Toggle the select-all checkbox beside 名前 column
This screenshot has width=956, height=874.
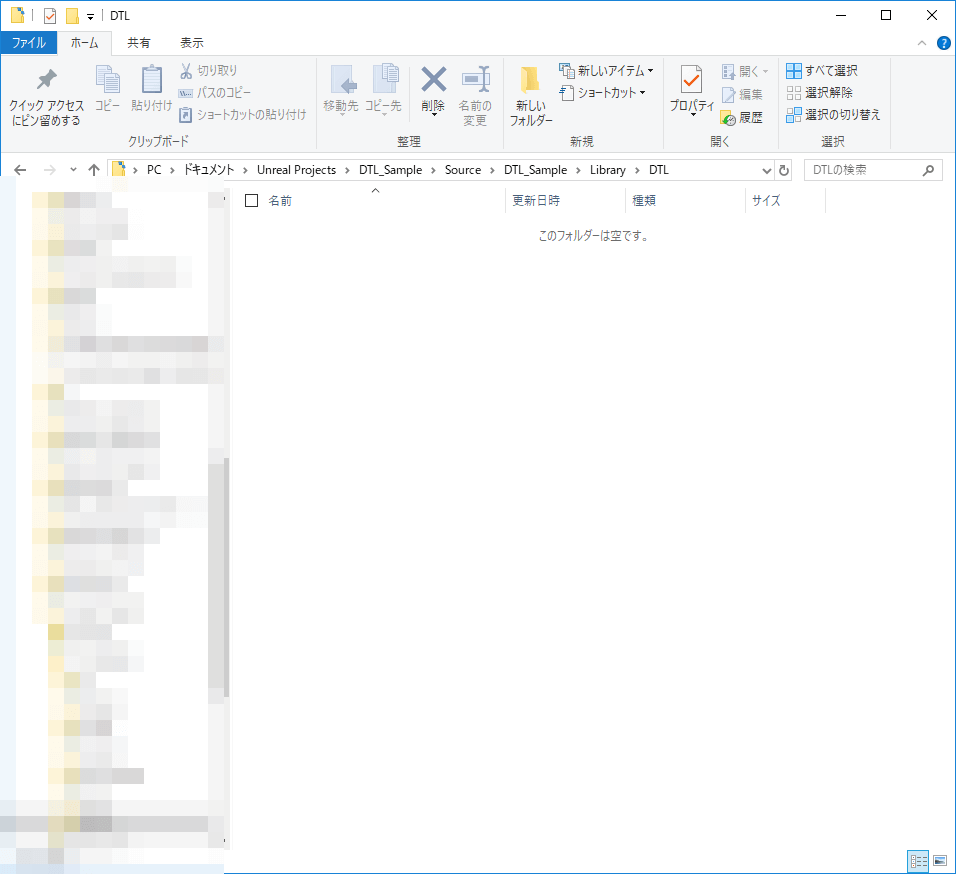(x=252, y=201)
